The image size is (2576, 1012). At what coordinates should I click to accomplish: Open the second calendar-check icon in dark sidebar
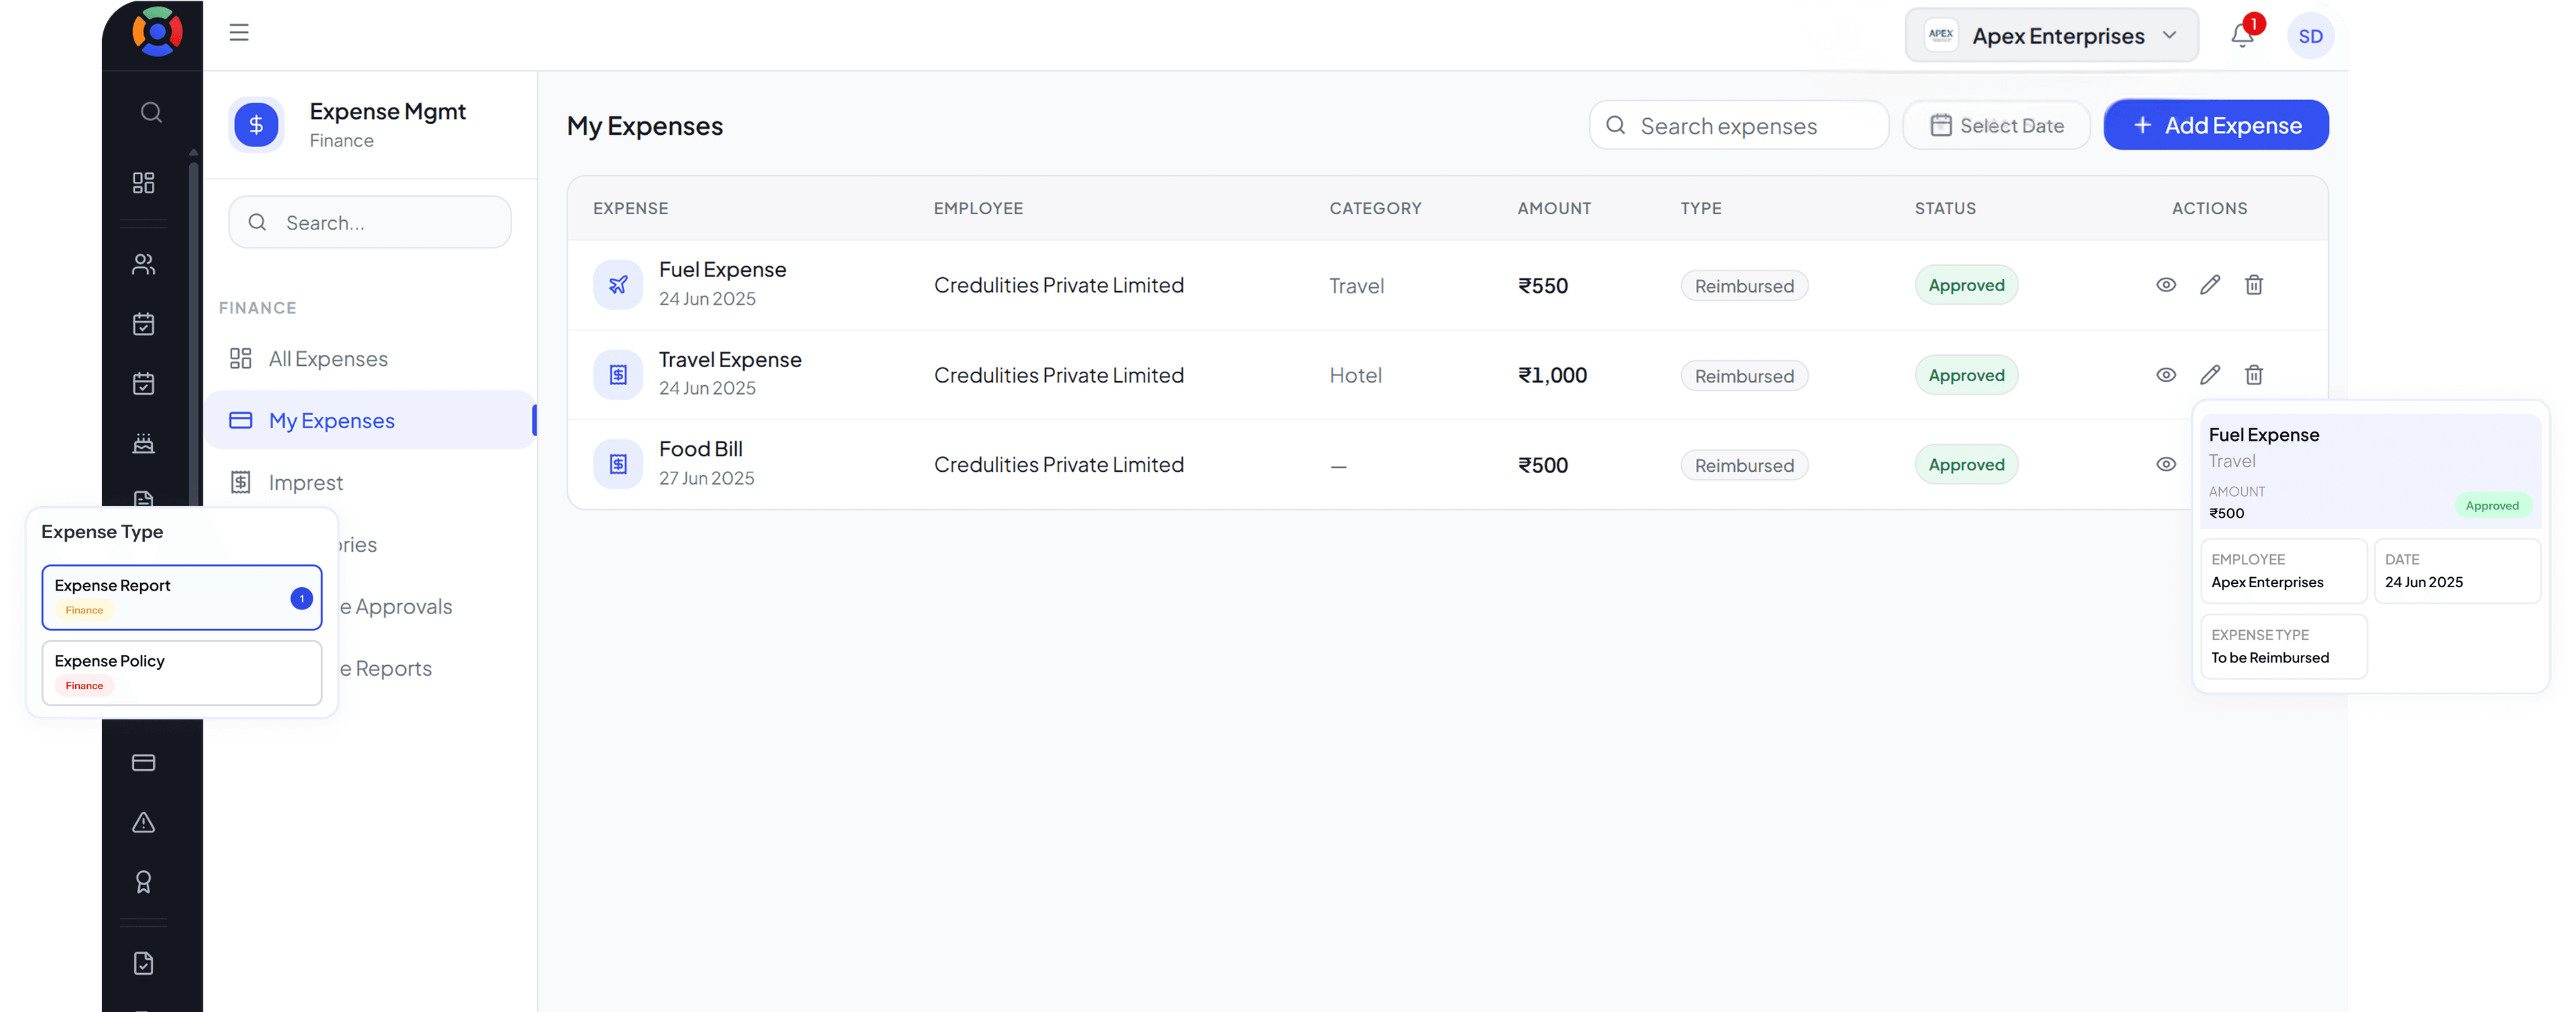point(143,383)
